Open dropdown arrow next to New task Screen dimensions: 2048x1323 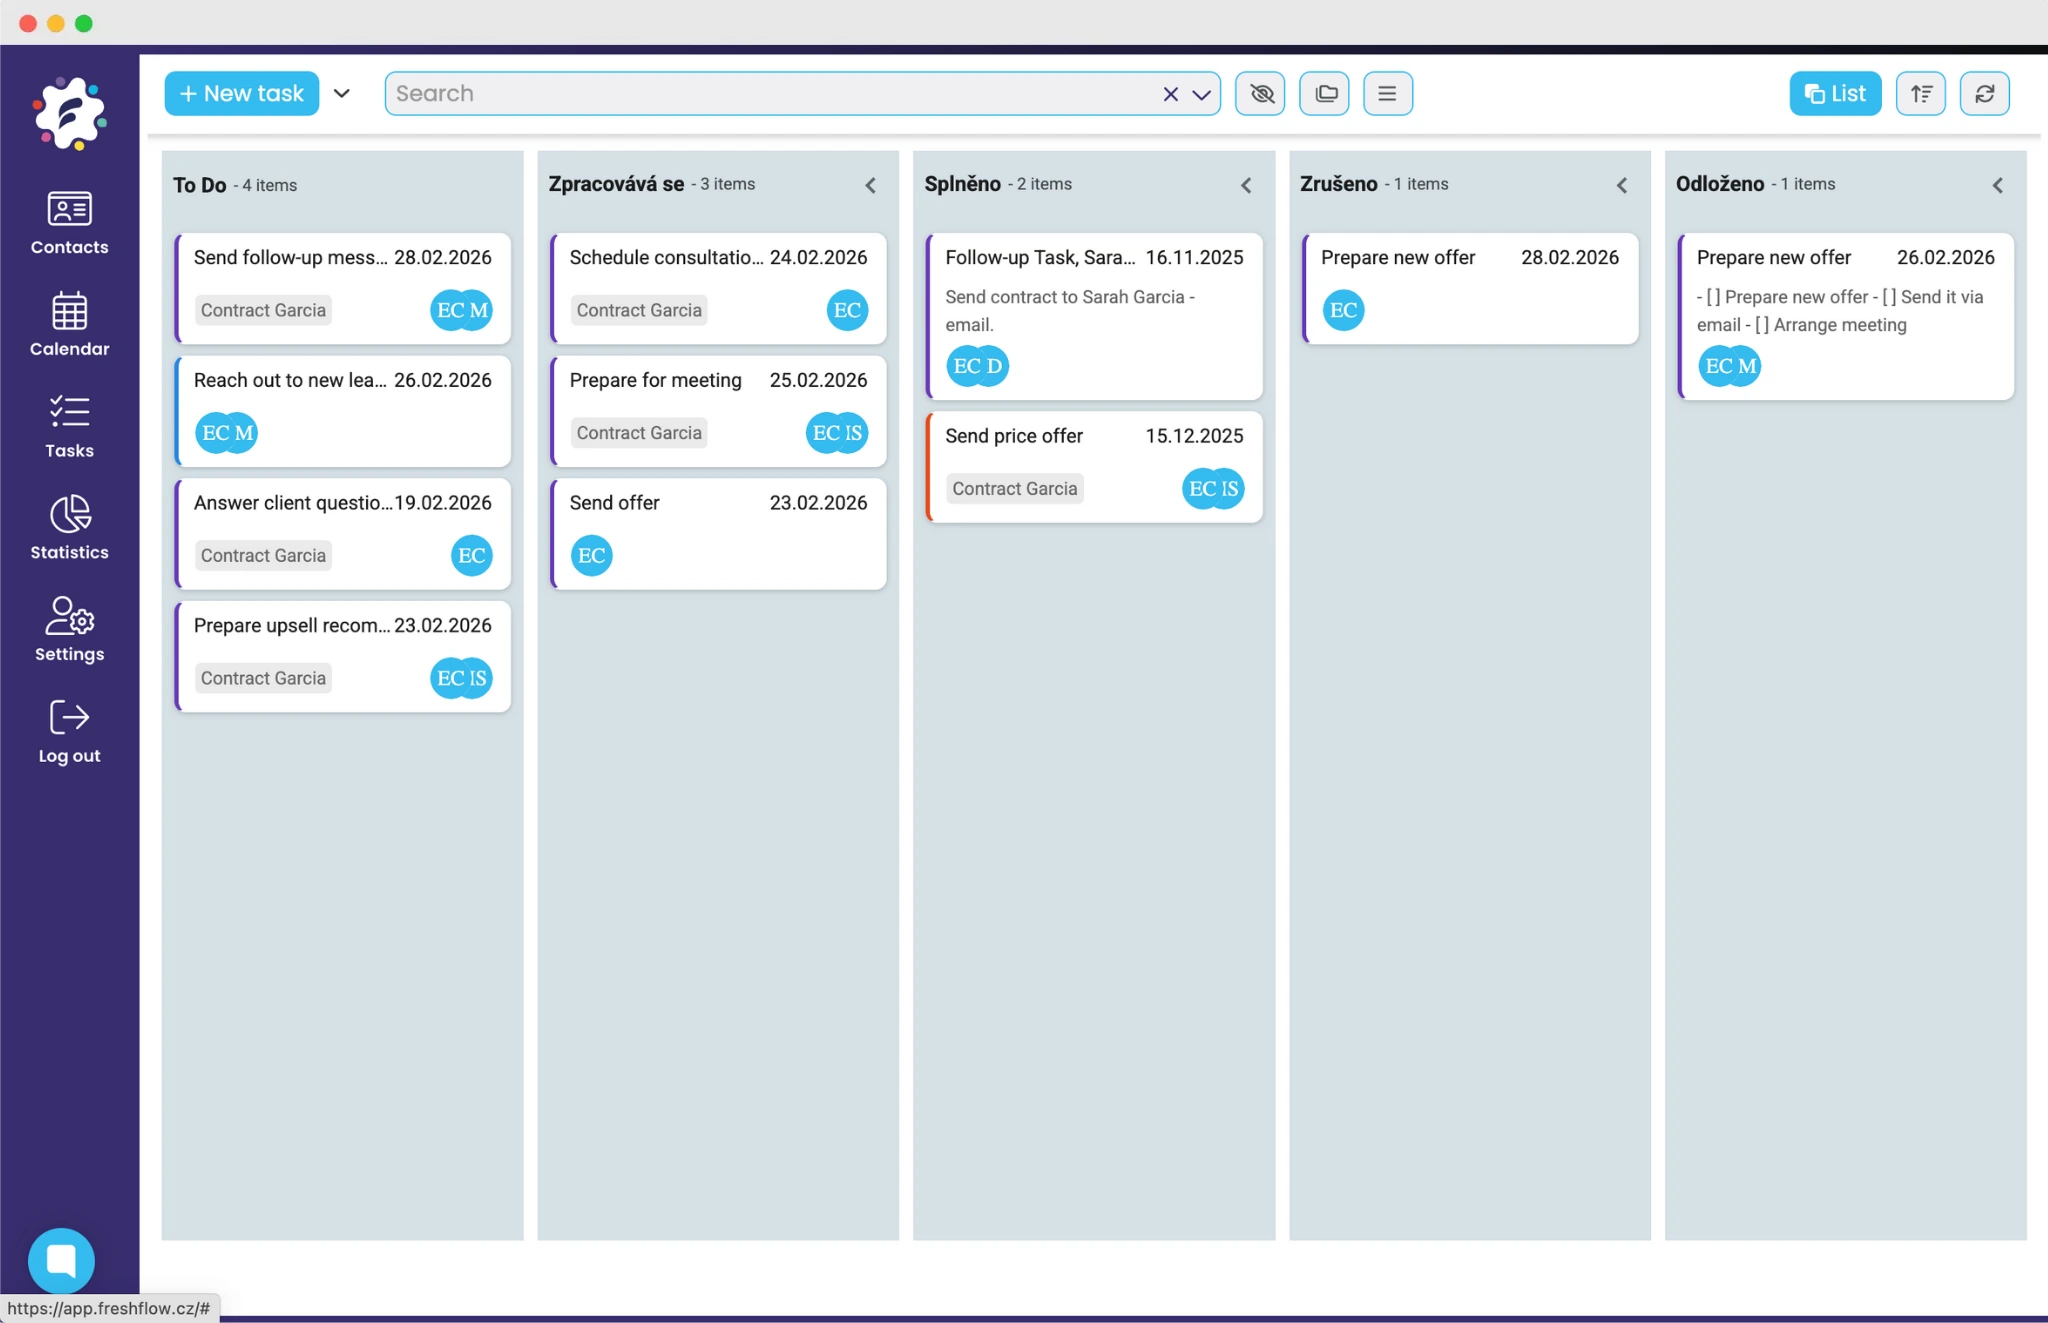(342, 93)
